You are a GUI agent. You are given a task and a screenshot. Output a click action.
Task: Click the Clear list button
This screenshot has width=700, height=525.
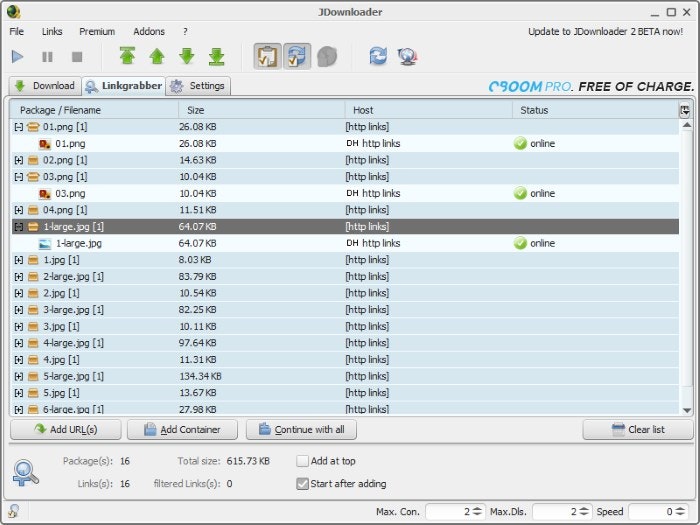638,429
